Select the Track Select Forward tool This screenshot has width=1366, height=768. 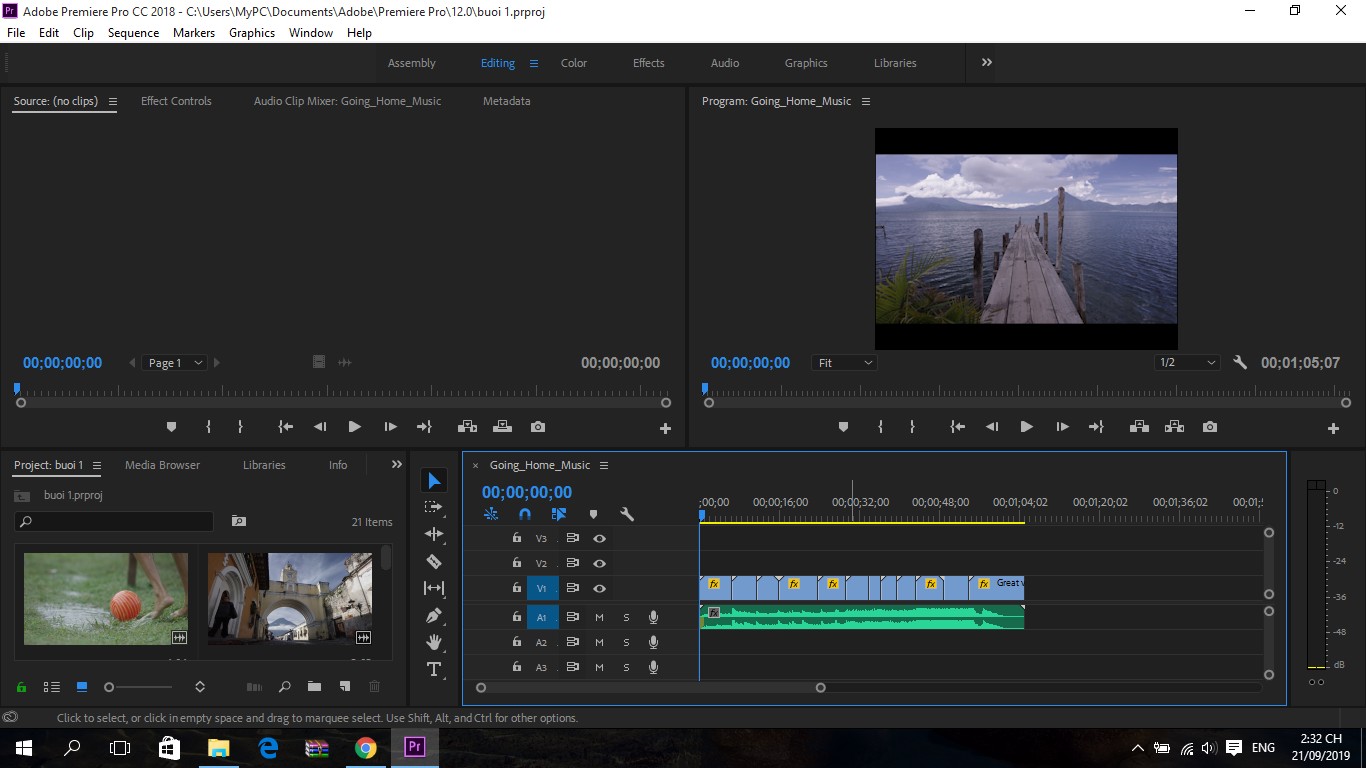tap(434, 507)
